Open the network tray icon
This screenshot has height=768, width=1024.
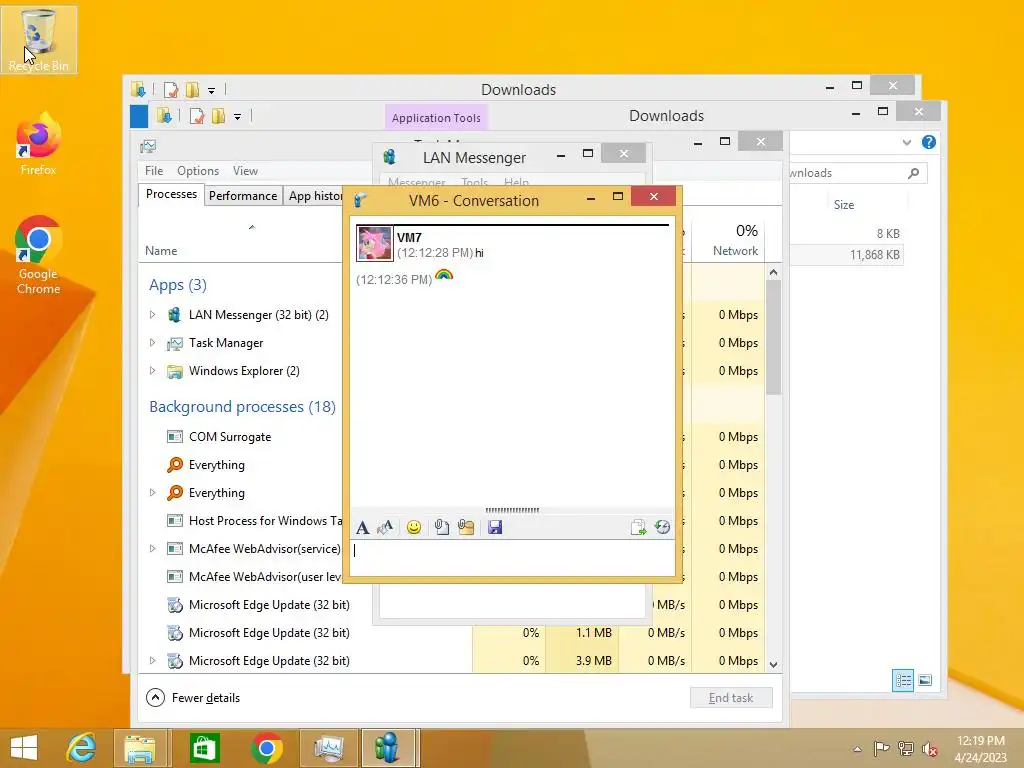(906, 748)
